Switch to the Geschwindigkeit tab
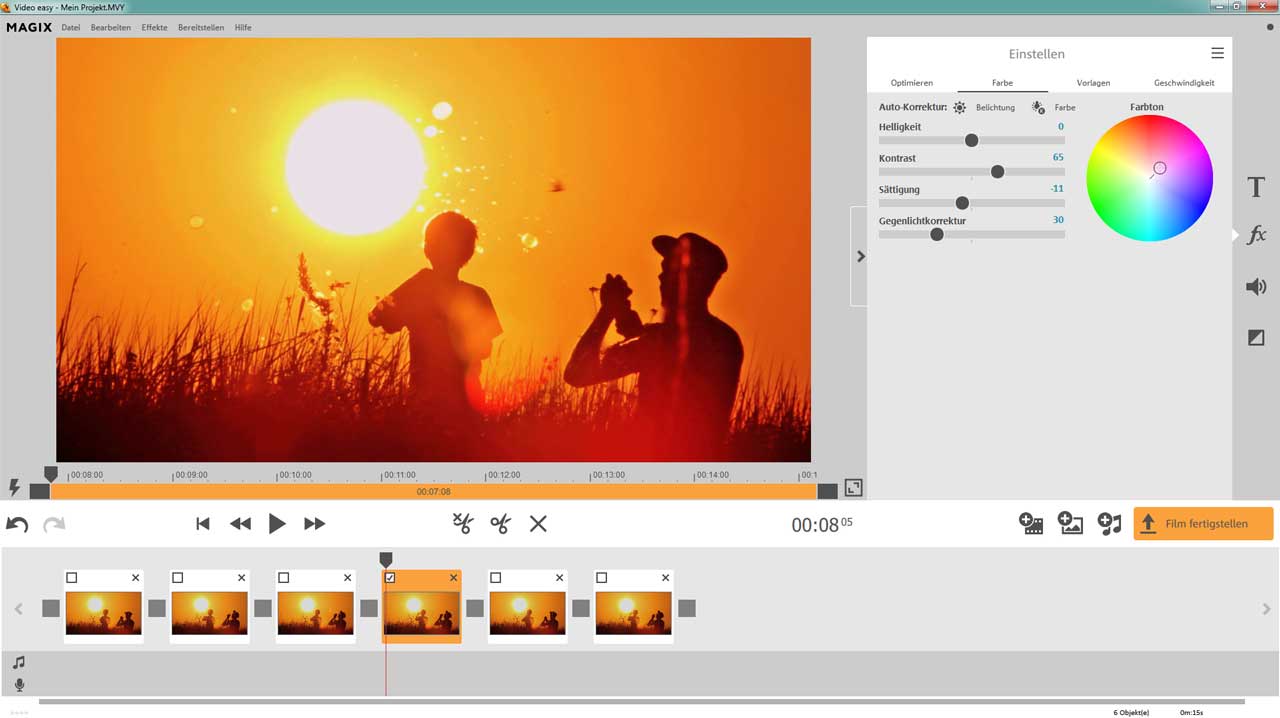The image size is (1280, 718). tap(1184, 83)
